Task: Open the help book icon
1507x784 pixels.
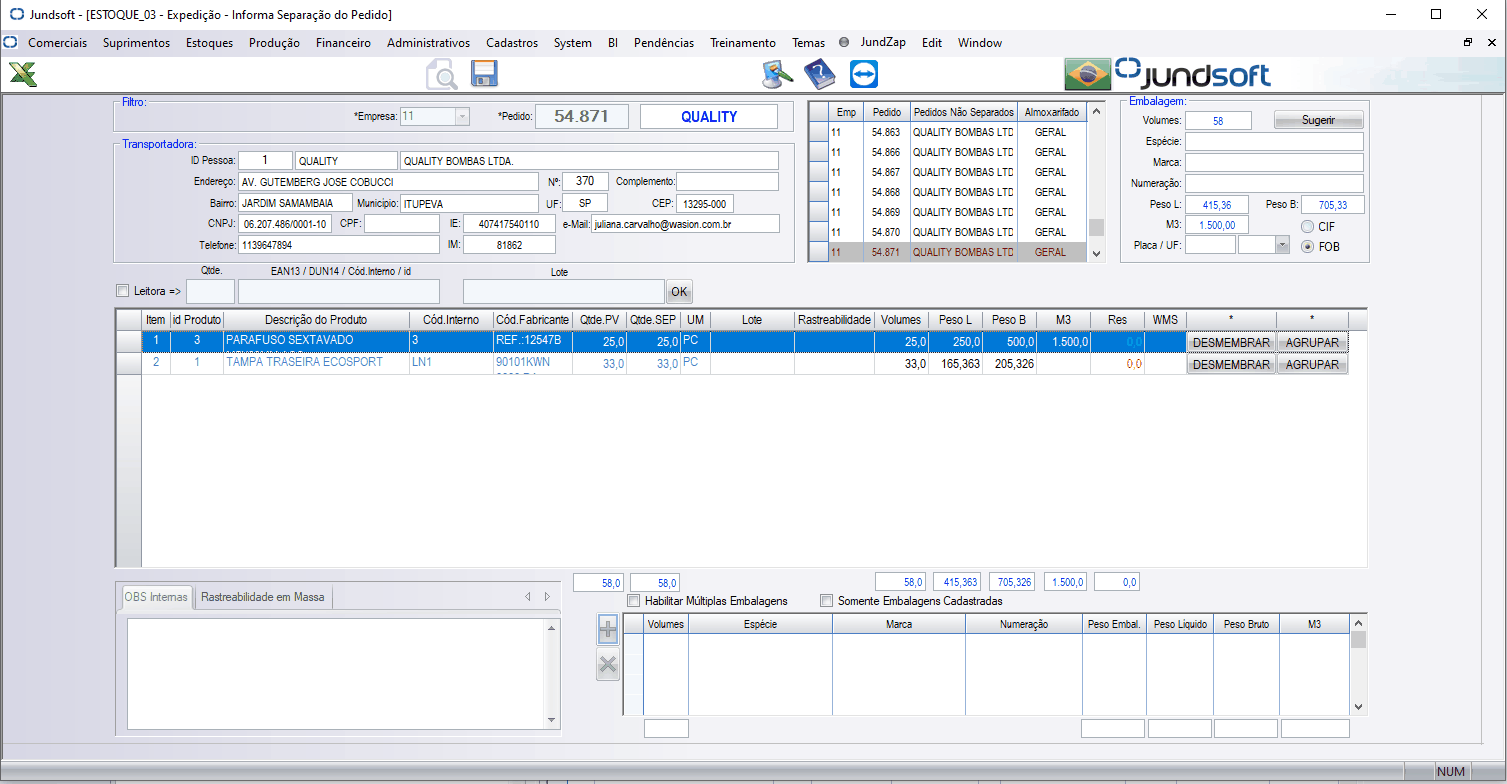Action: click(819, 75)
